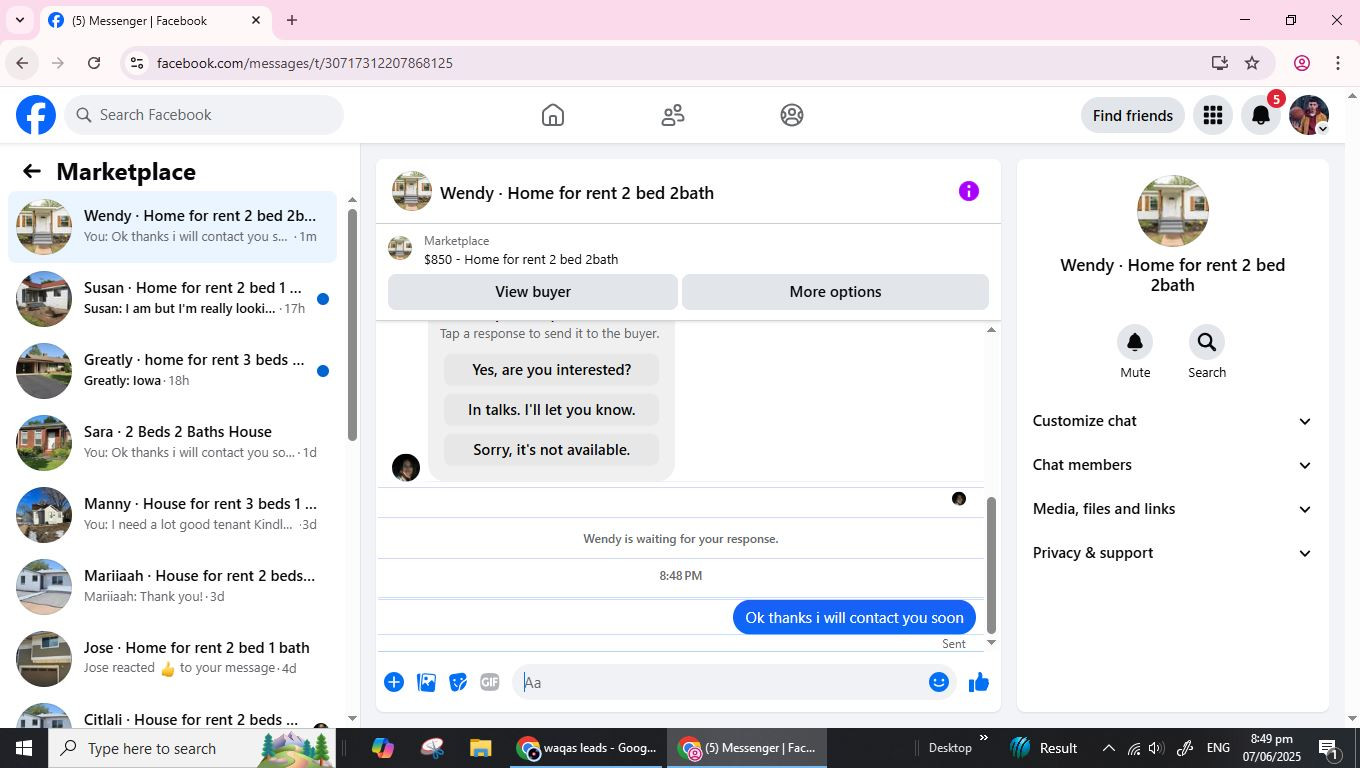1360x768 pixels.
Task: Open the Friends icon in top navigation
Action: point(673,115)
